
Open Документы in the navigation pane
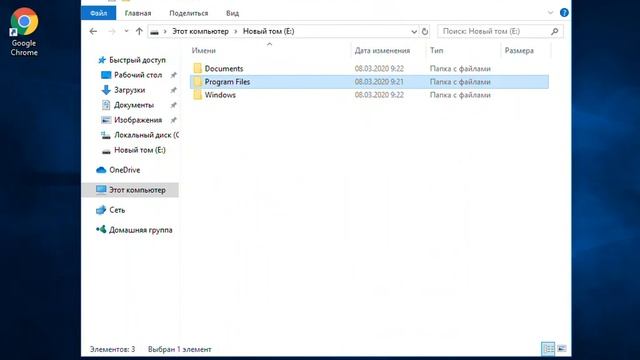click(134, 105)
